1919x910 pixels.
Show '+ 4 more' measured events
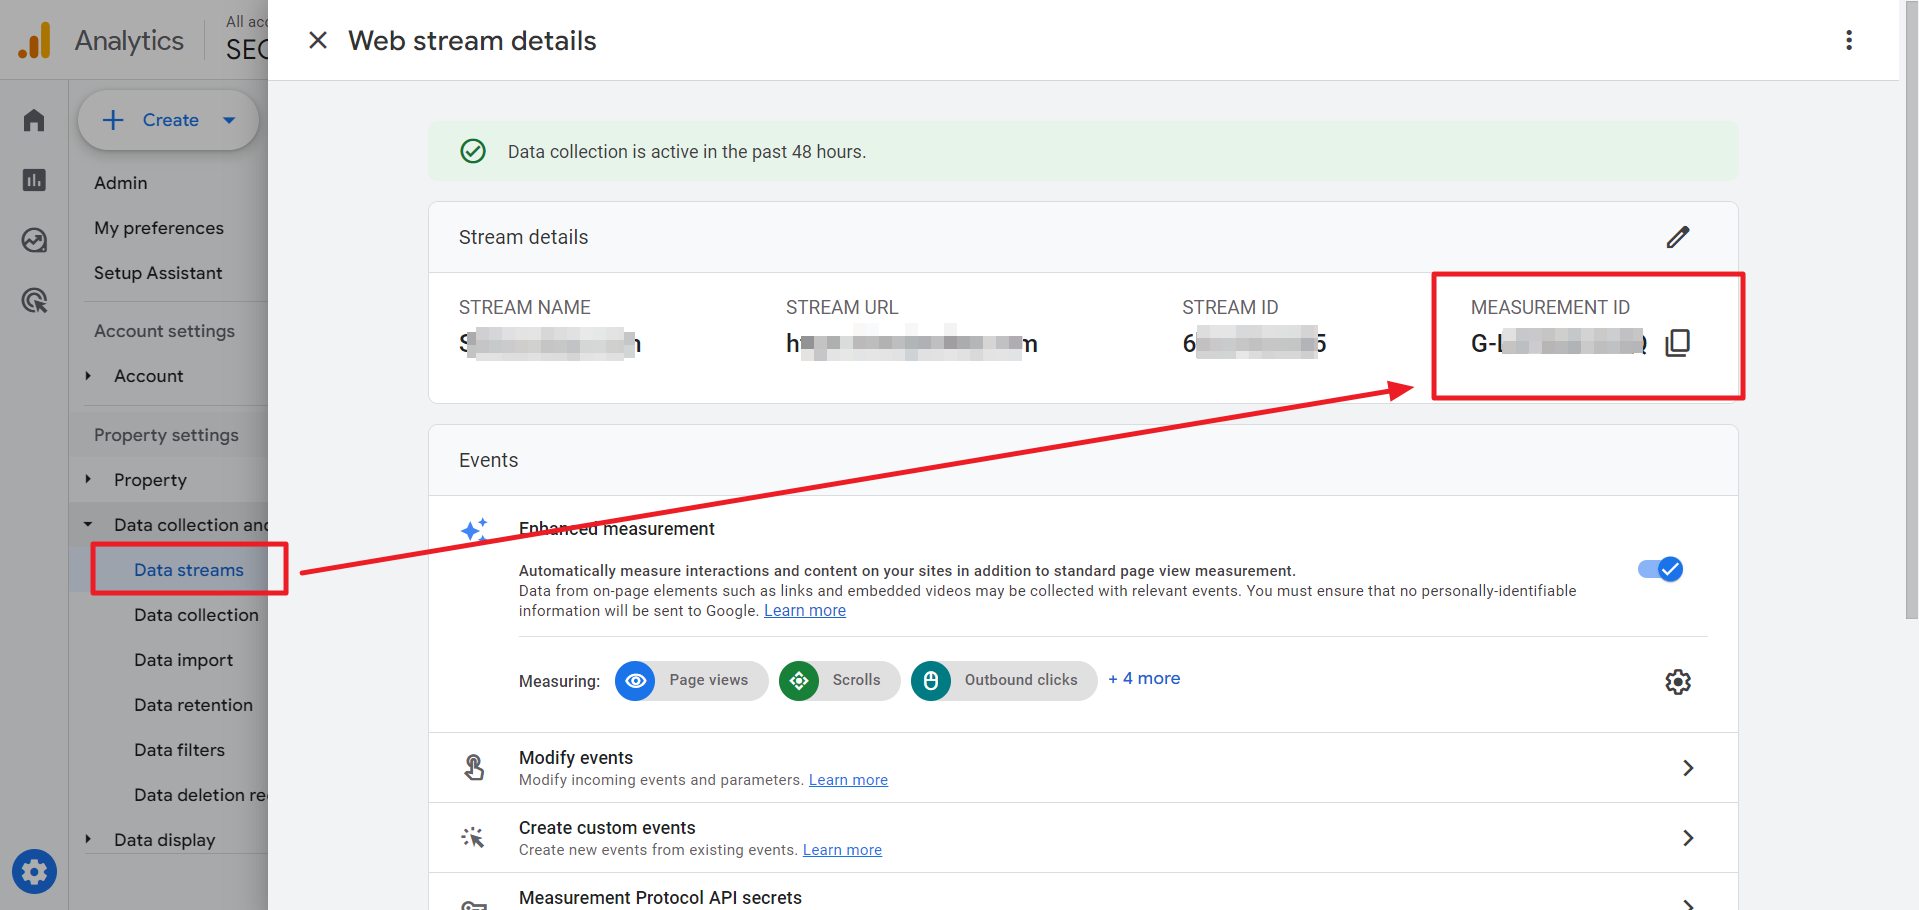1144,678
